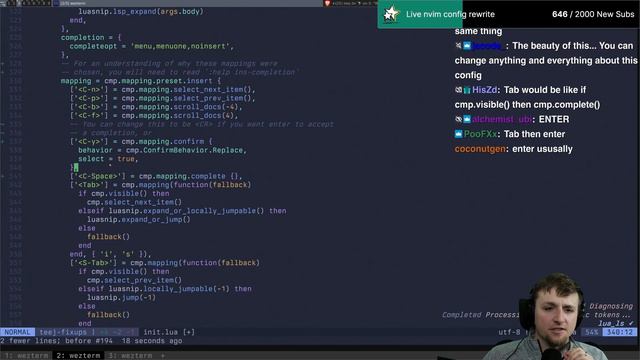Click the 54% file position indicator
The width and height of the screenshot is (640, 360).
tap(591, 332)
